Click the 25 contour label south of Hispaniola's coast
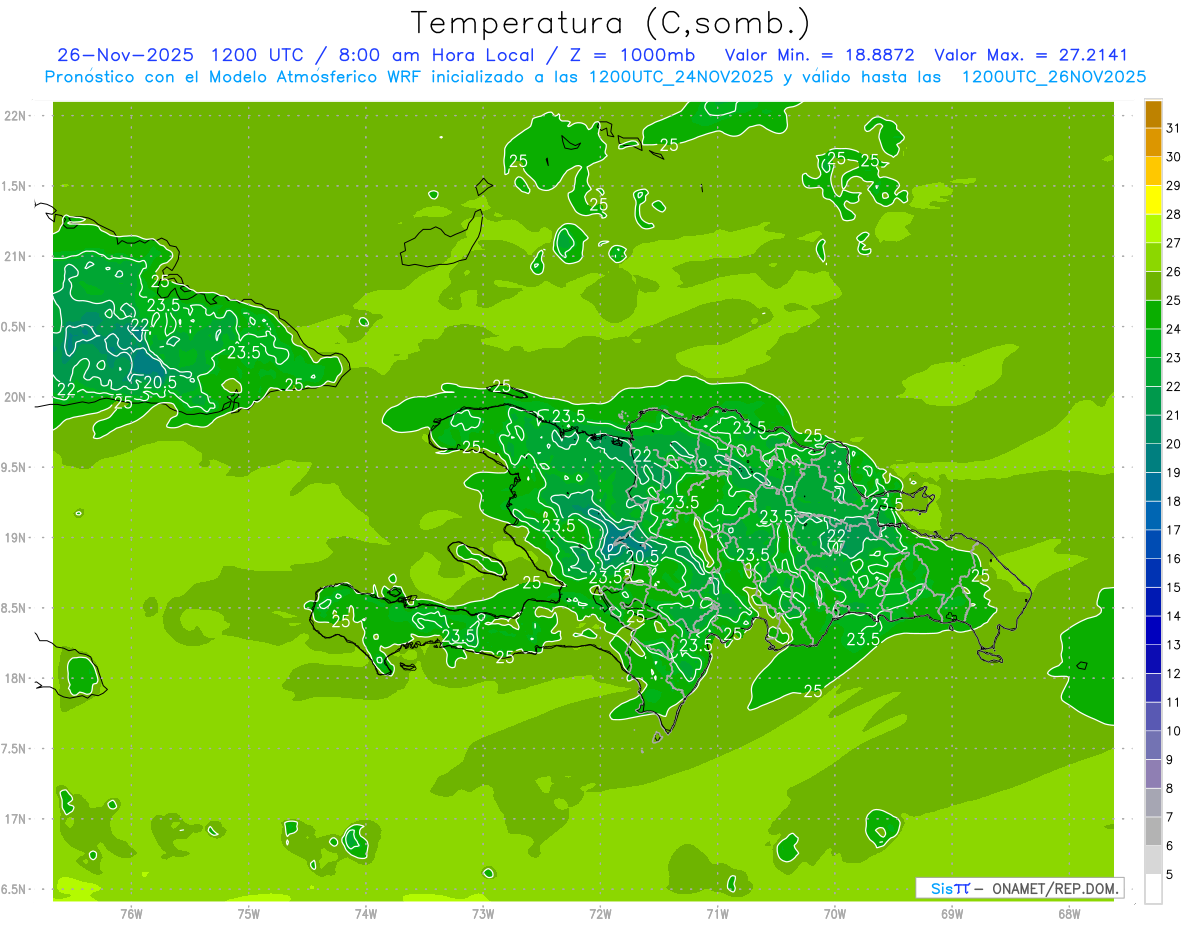The image size is (1200, 927). point(813,691)
